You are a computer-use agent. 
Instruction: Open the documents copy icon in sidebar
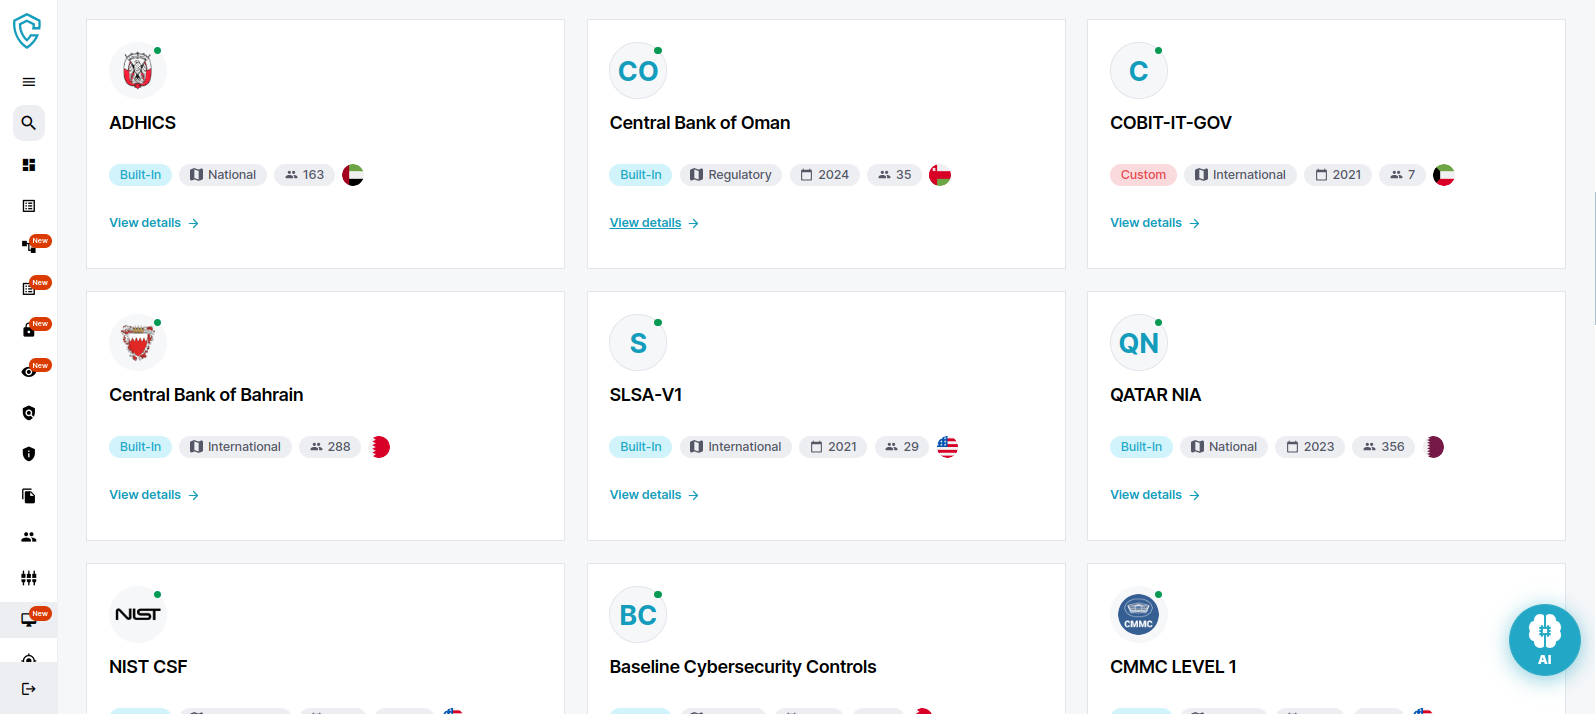29,496
